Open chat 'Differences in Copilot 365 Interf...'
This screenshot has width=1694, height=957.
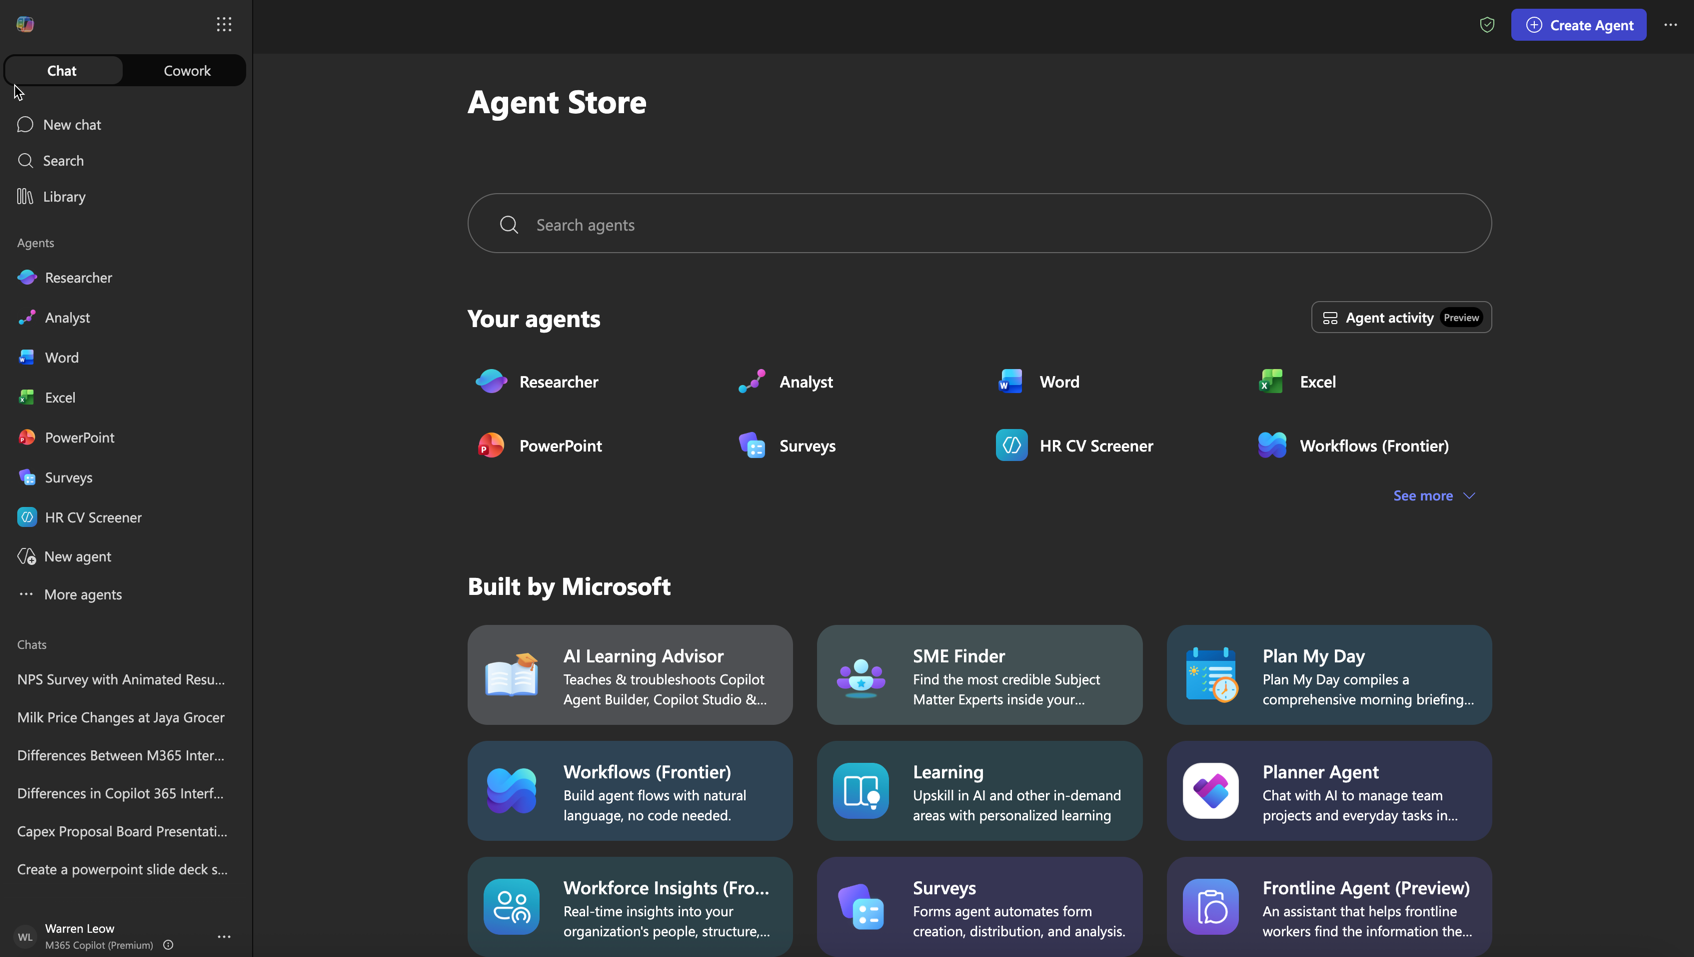(121, 793)
